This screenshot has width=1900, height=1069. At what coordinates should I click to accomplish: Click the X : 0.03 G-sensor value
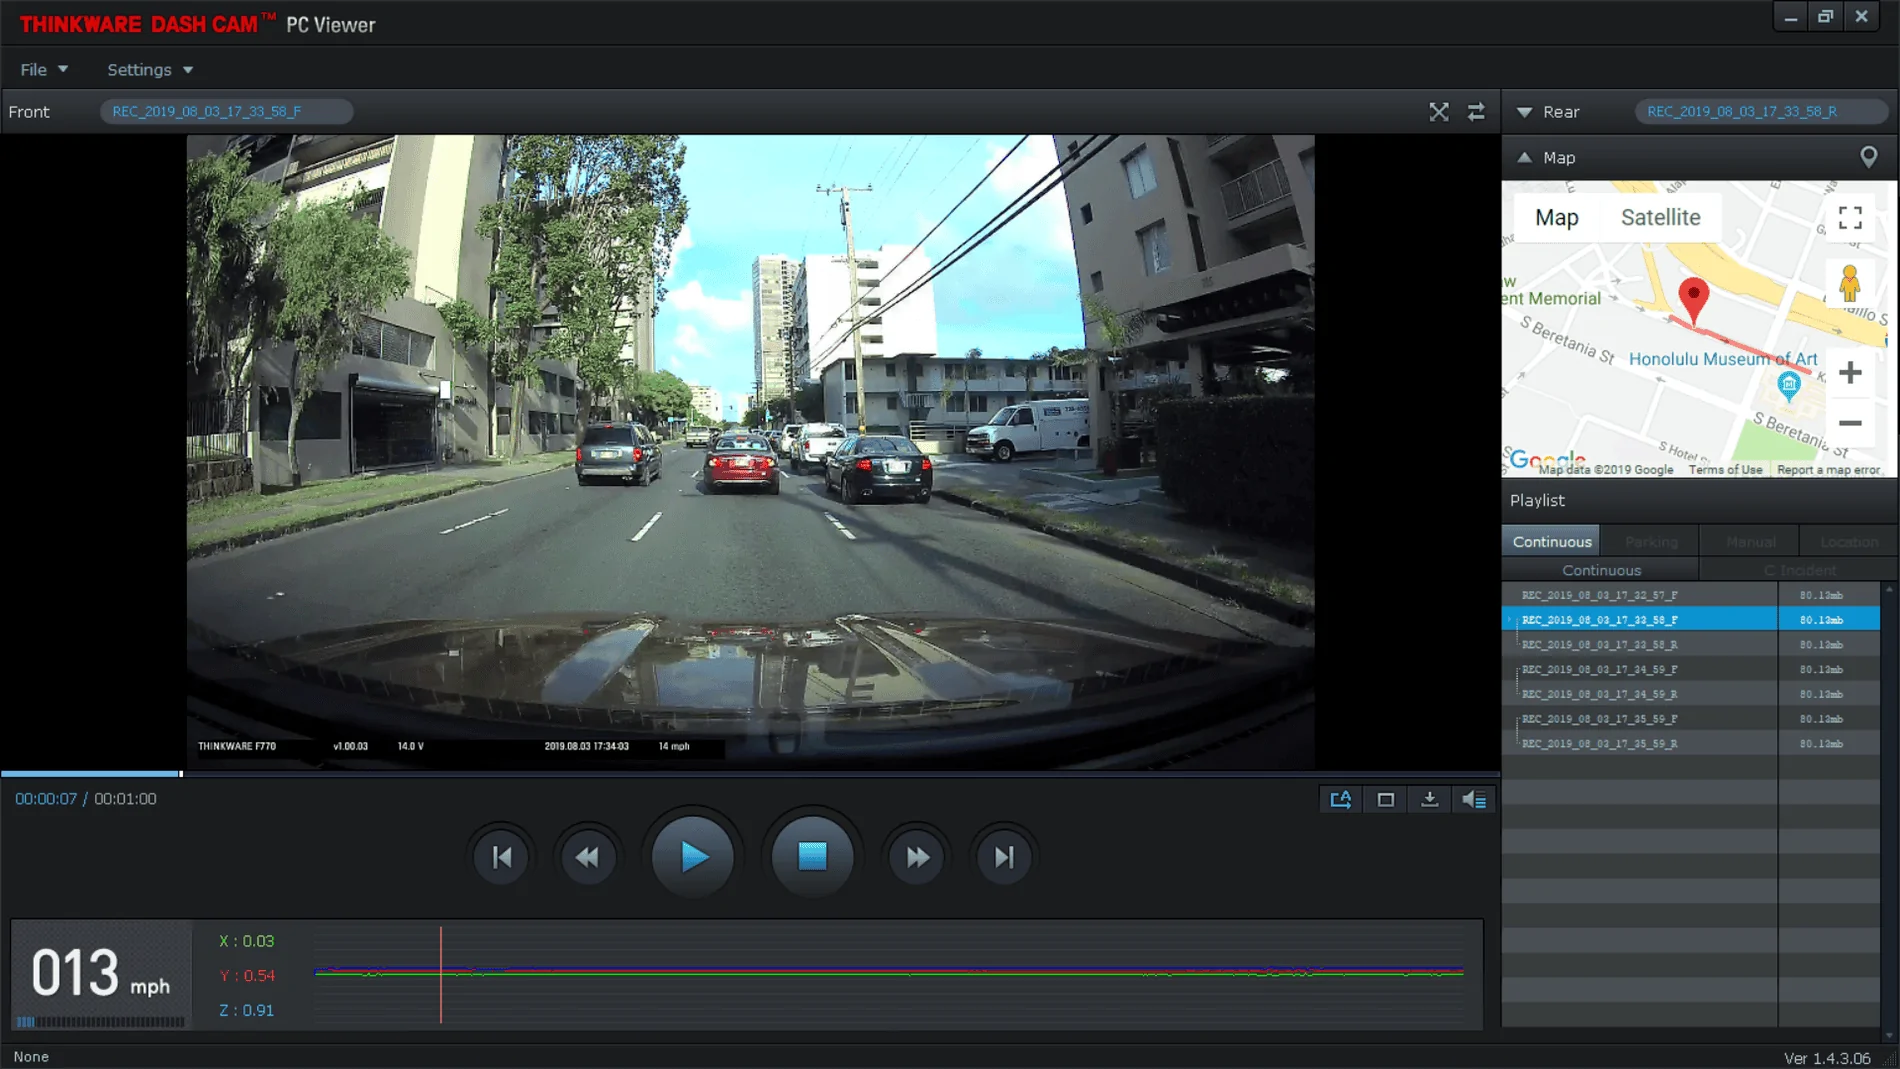click(x=247, y=941)
